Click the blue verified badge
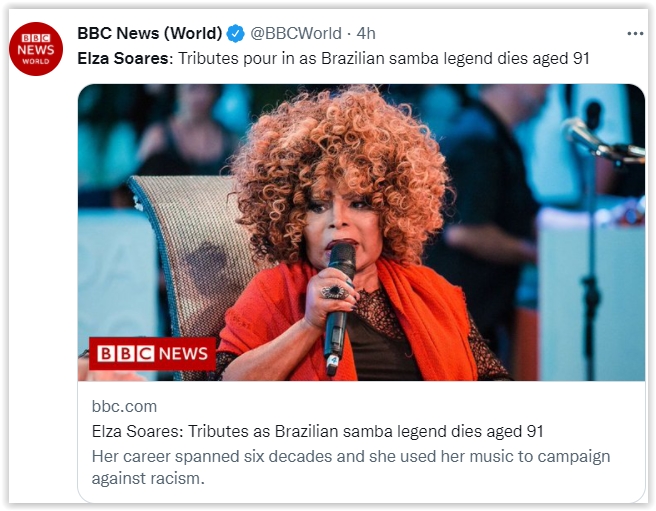Image resolution: width=656 pixels, height=511 pixels. tap(235, 34)
